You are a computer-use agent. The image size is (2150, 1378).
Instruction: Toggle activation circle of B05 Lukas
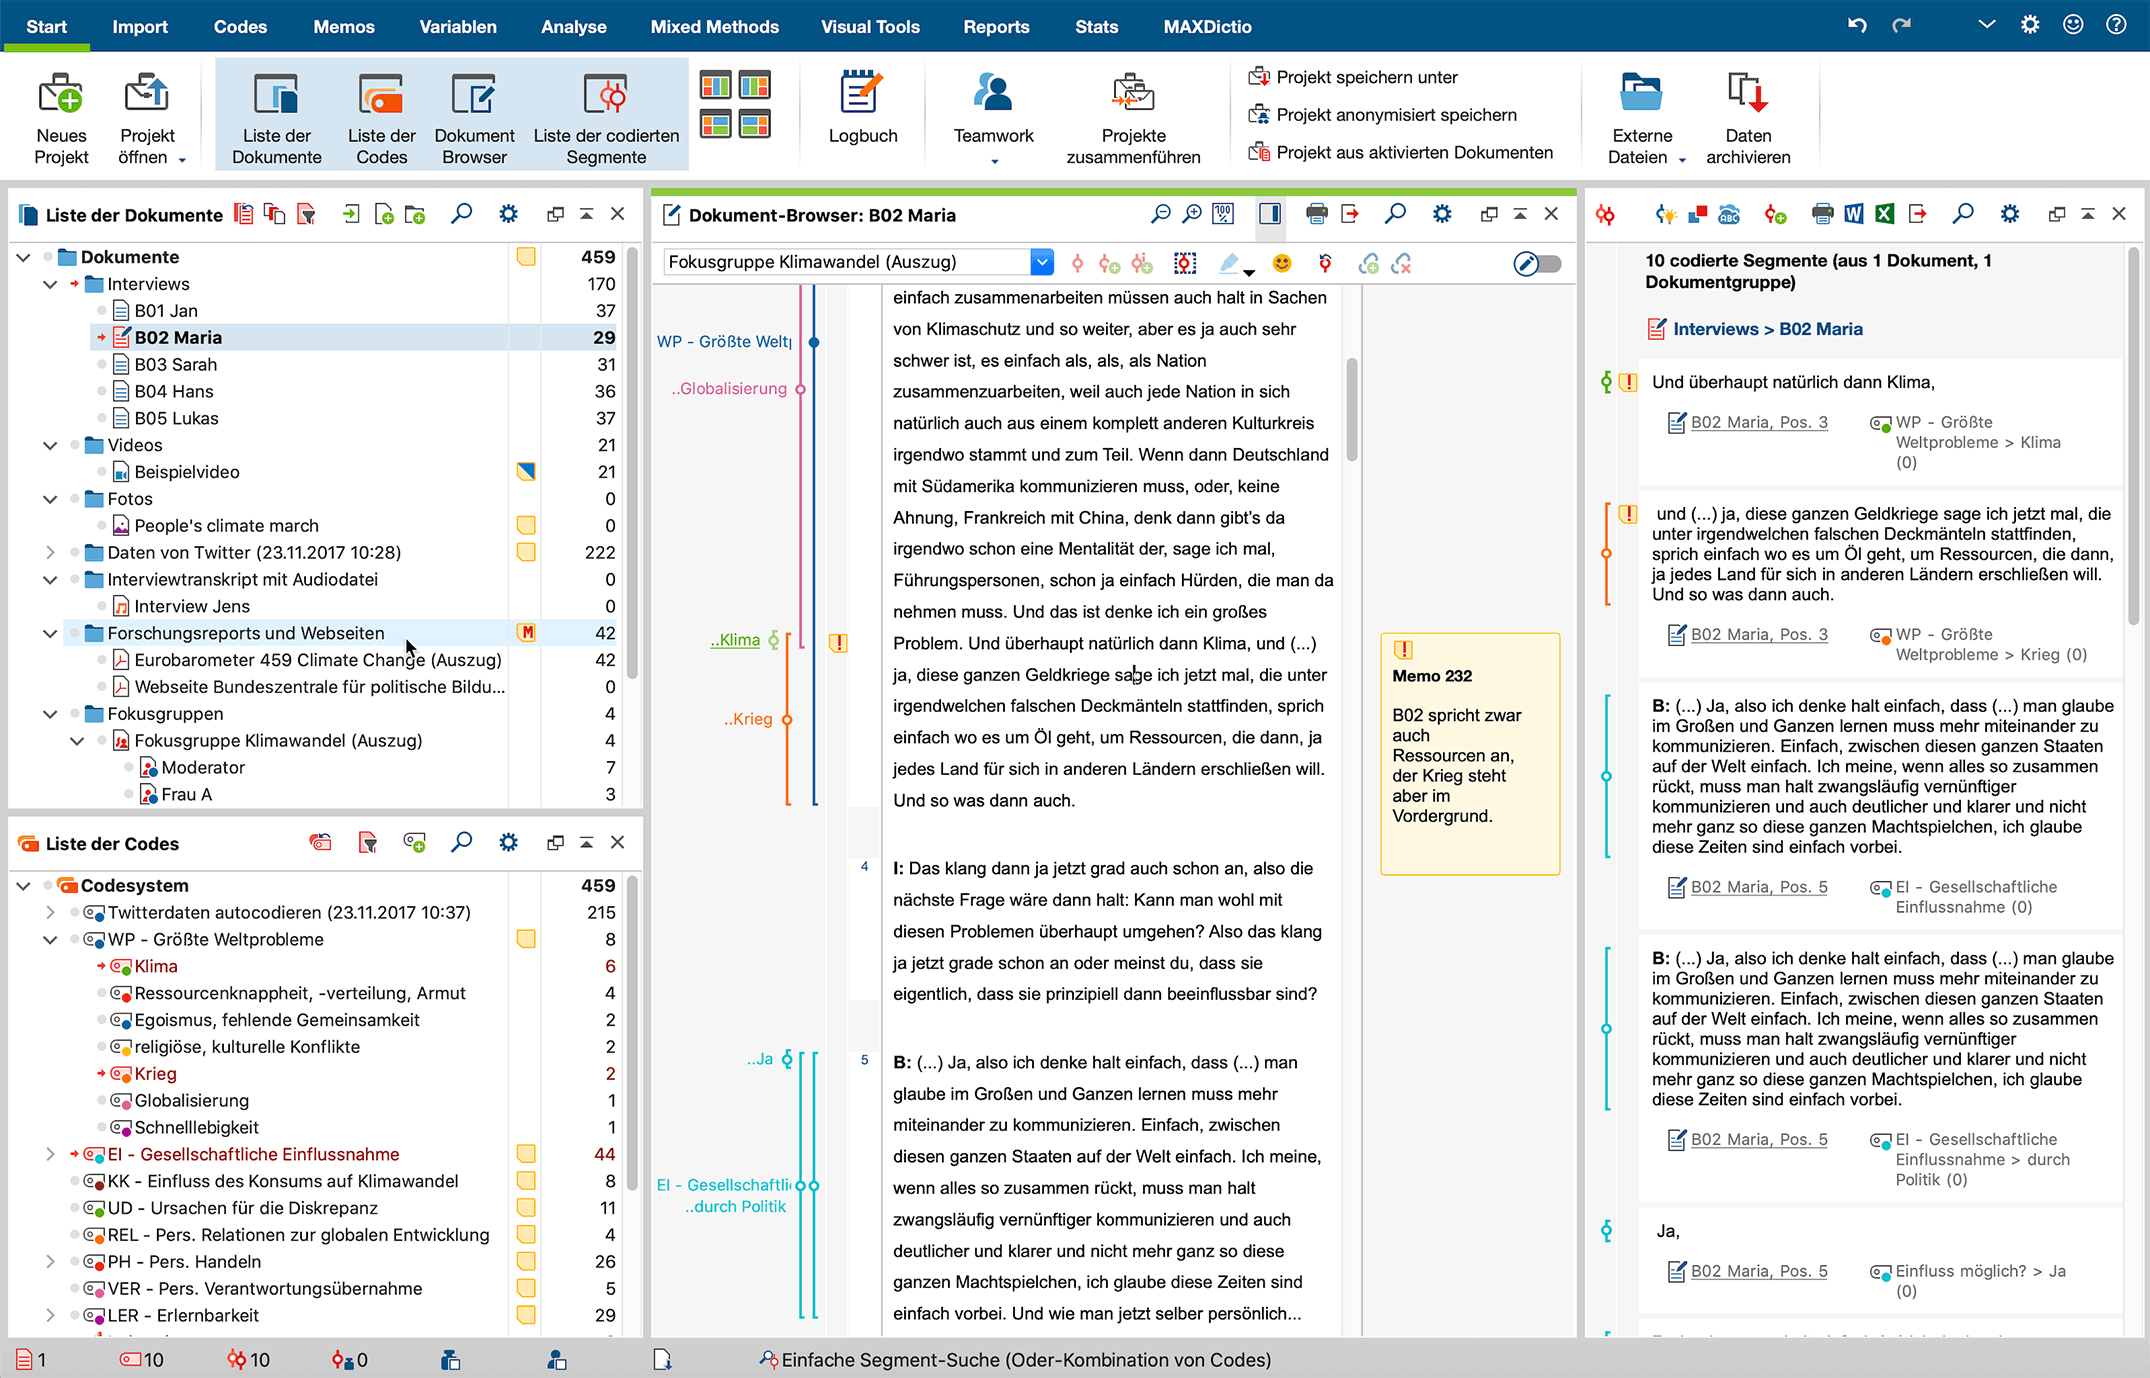[x=102, y=419]
